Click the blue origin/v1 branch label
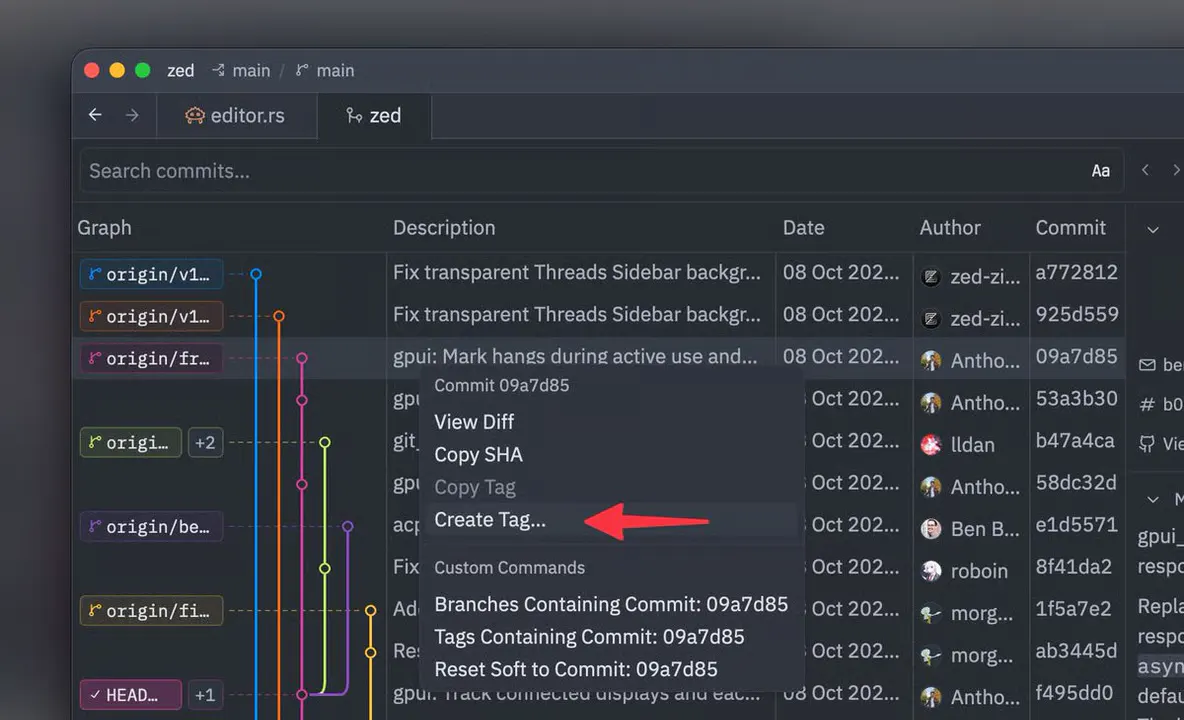The image size is (1184, 720). point(151,274)
